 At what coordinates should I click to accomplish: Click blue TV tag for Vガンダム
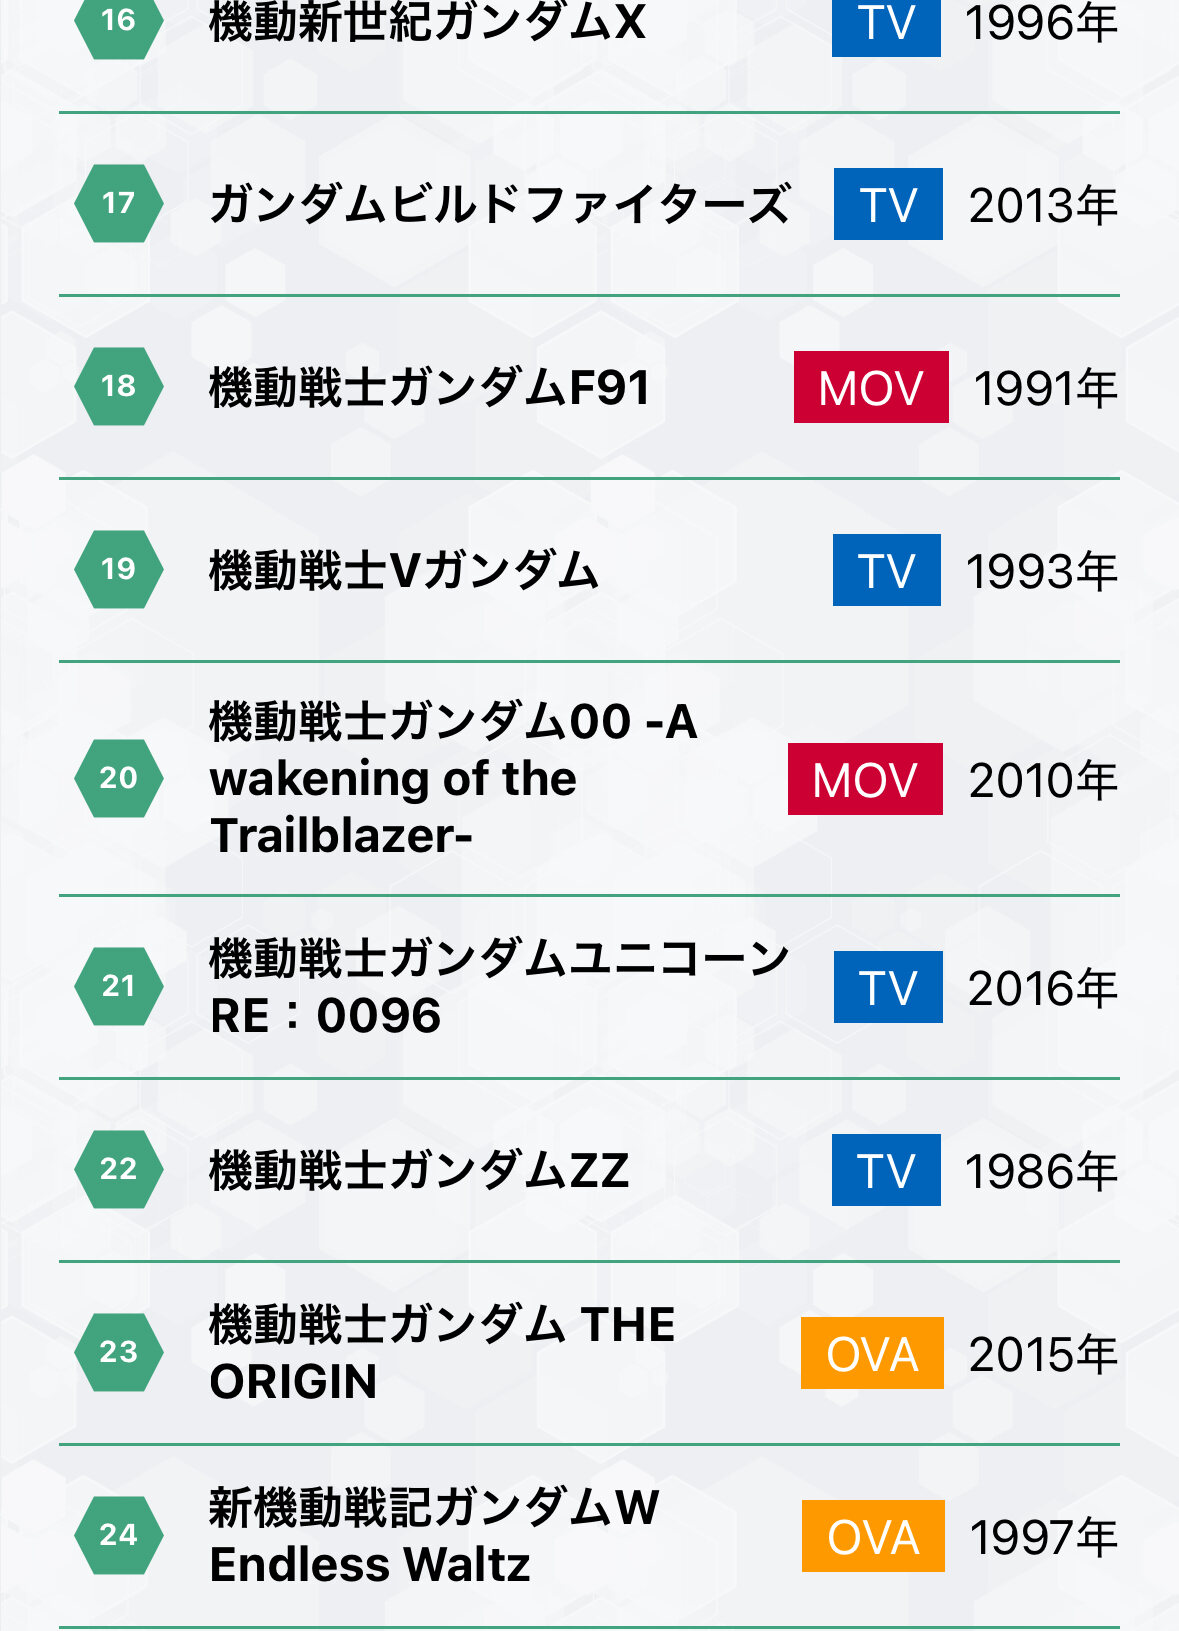click(x=887, y=570)
